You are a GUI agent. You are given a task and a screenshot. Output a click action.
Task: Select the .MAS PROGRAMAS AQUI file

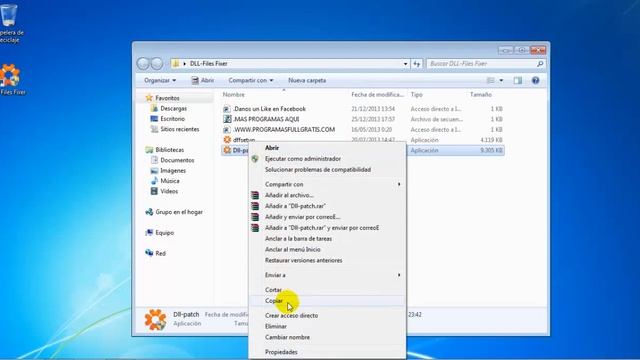point(266,119)
